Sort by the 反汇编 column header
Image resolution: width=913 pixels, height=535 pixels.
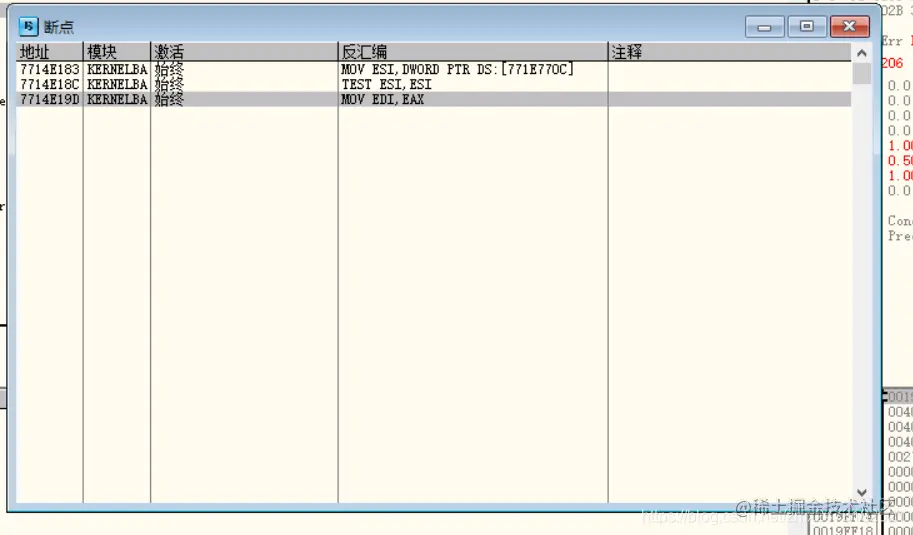pyautogui.click(x=473, y=52)
